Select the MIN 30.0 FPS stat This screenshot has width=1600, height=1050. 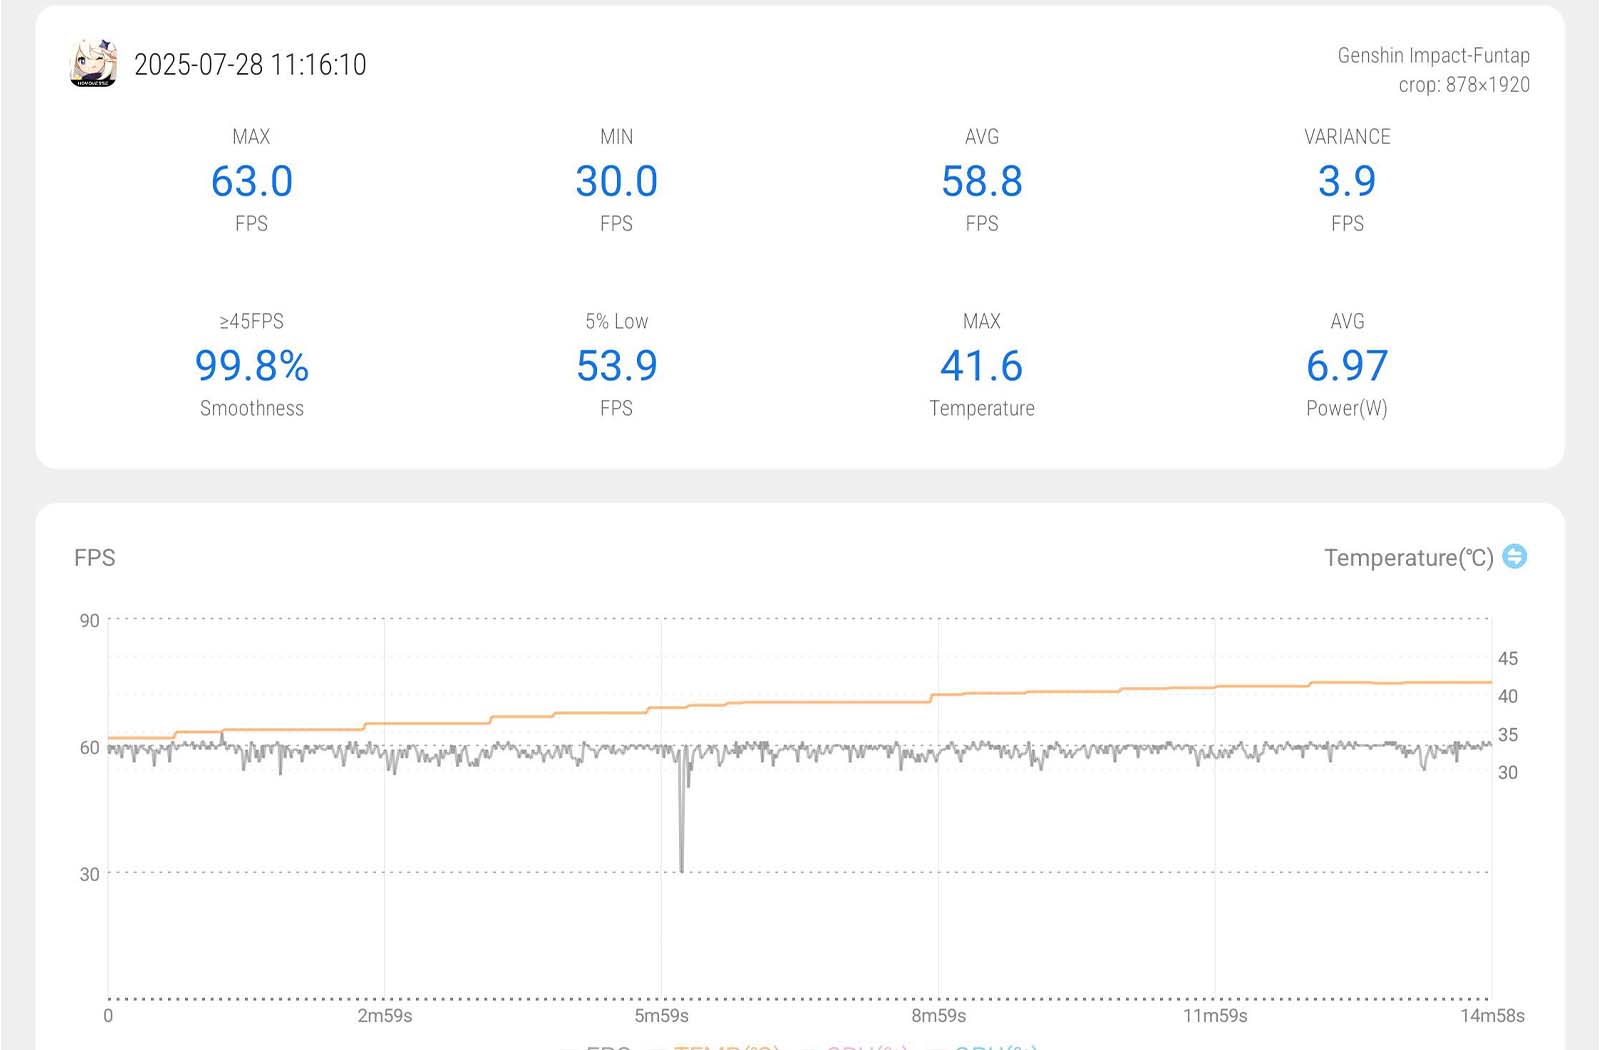click(x=616, y=181)
